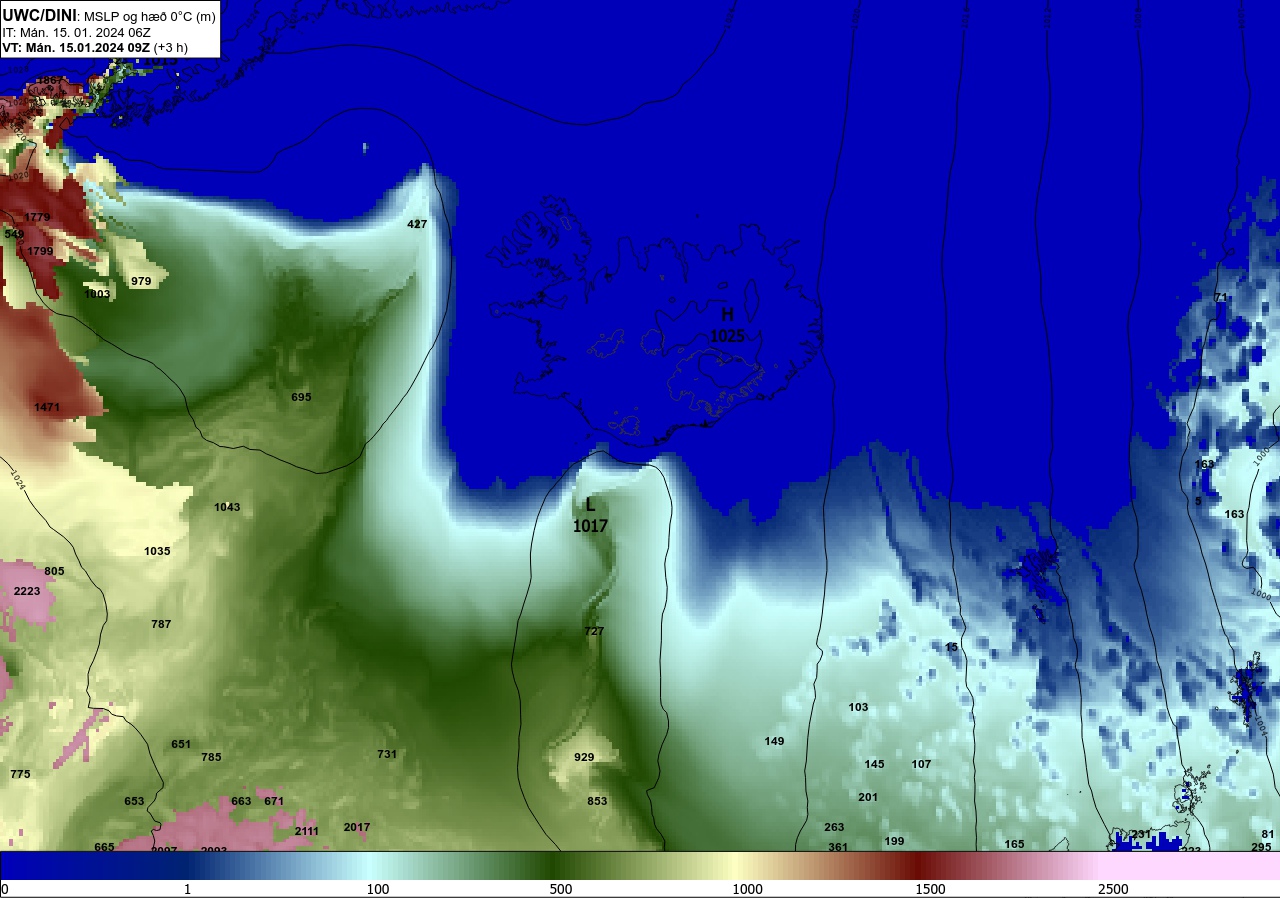Click the 787 height value
The width and height of the screenshot is (1280, 898).
pos(161,624)
